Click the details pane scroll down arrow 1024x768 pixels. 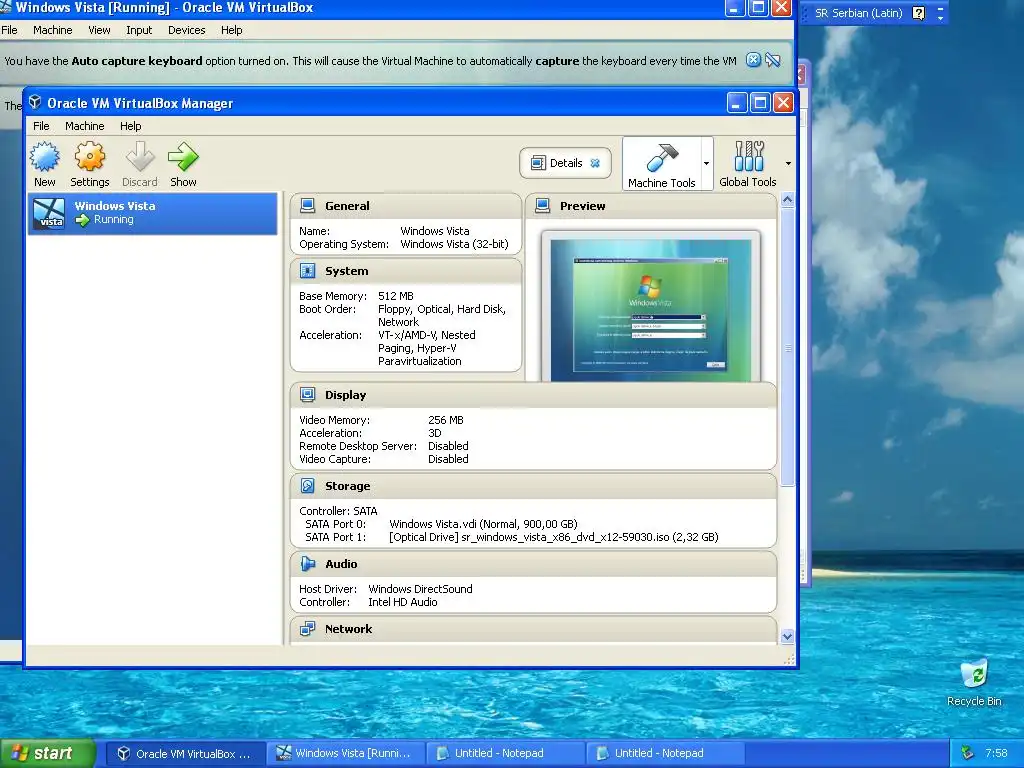[788, 636]
